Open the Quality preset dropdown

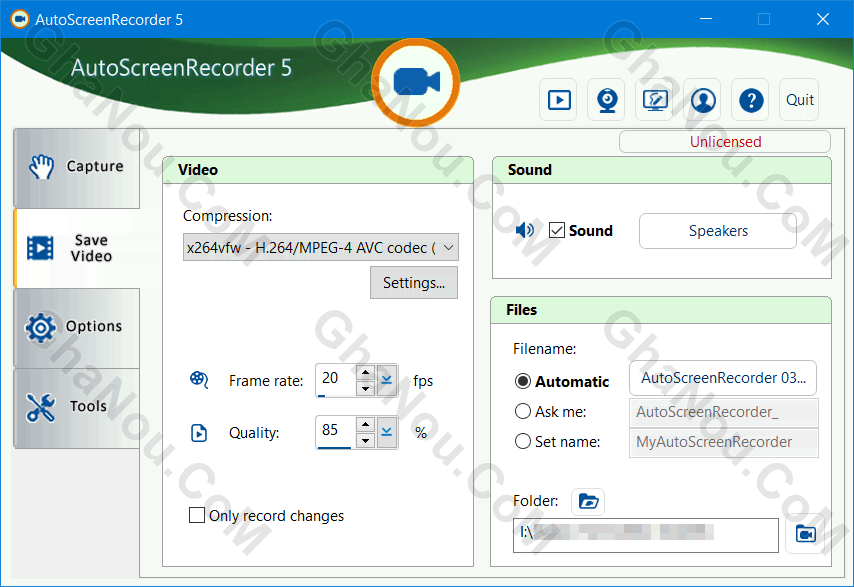387,432
